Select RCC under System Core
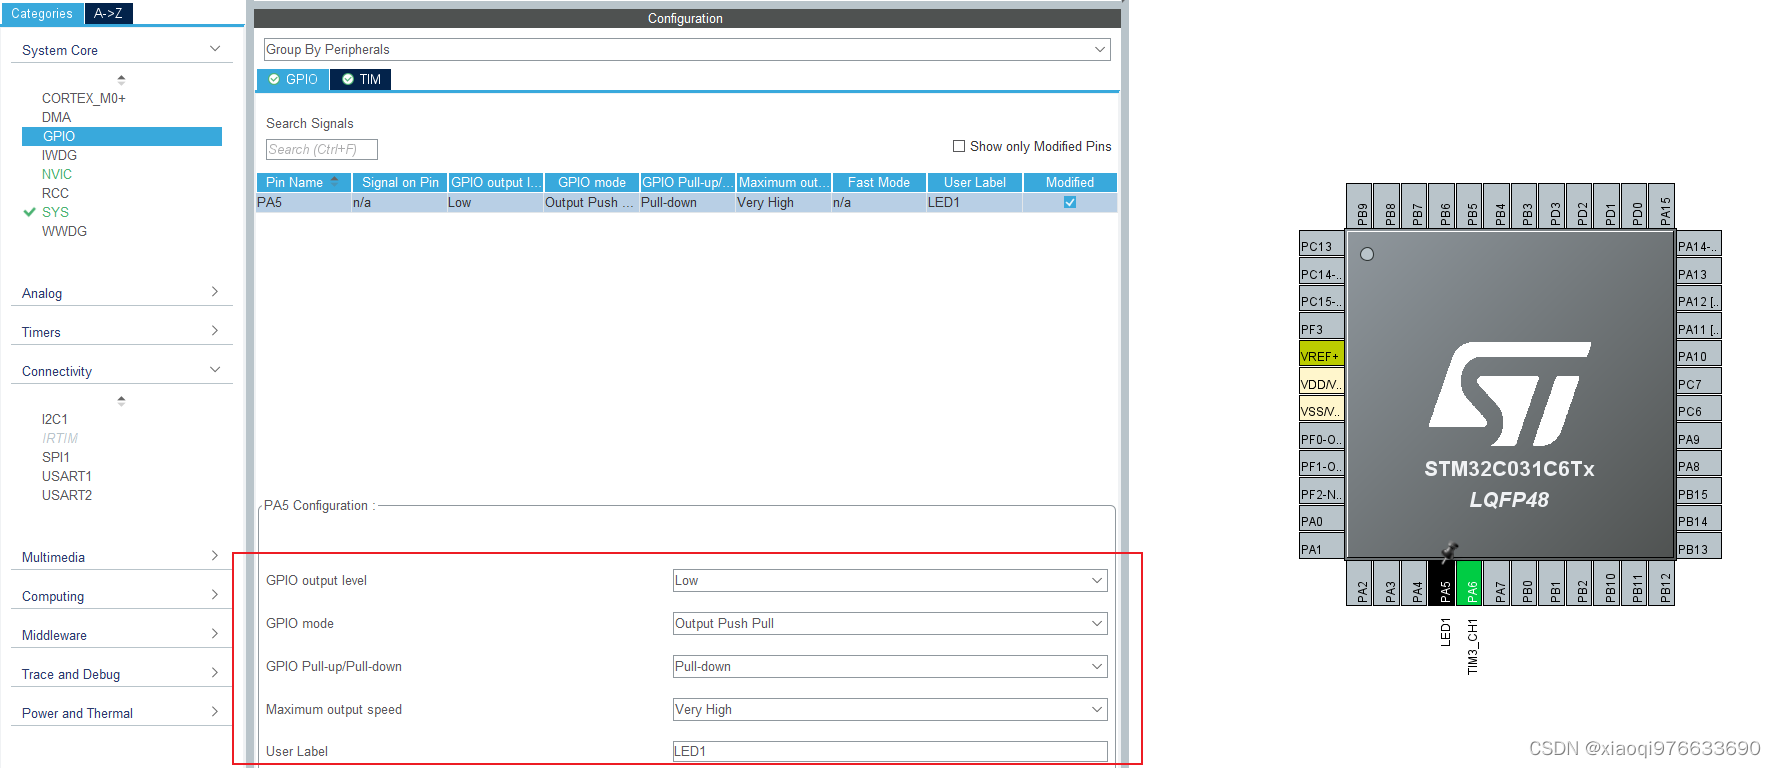This screenshot has height=768, width=1776. [56, 193]
